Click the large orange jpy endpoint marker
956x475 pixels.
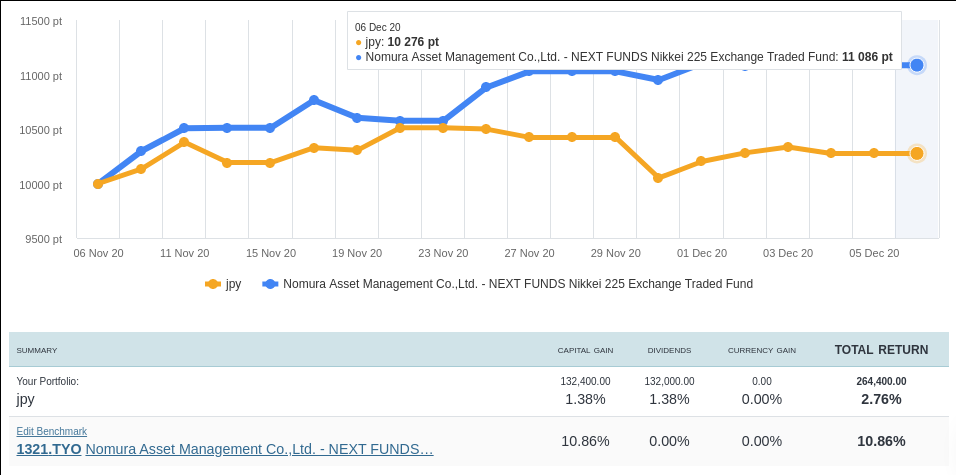coord(916,153)
